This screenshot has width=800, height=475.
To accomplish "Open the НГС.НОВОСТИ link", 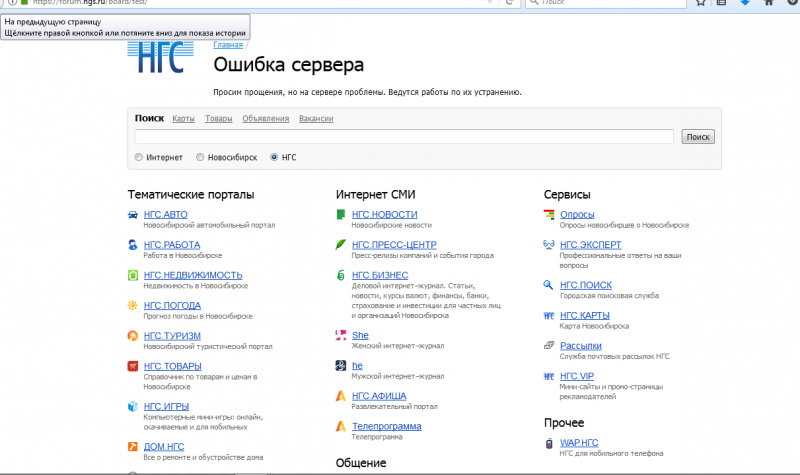I will (x=385, y=215).
